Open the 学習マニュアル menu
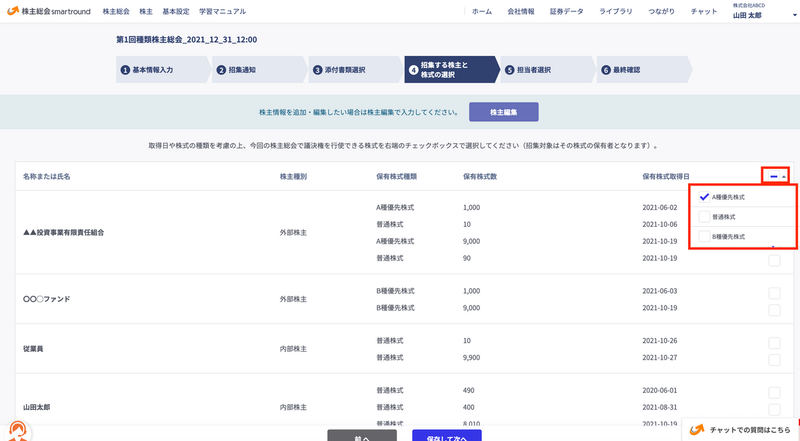Image resolution: width=800 pixels, height=441 pixels. click(222, 11)
